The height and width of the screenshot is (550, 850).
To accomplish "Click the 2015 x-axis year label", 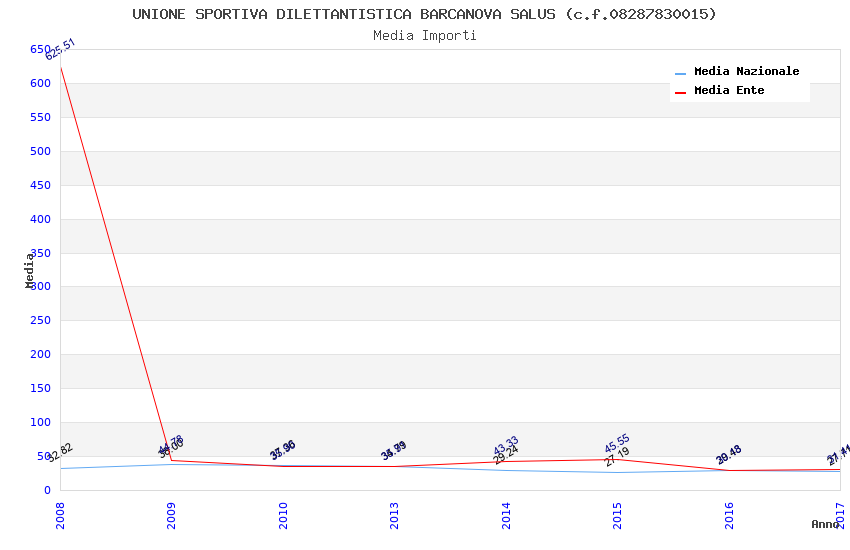I will (617, 515).
